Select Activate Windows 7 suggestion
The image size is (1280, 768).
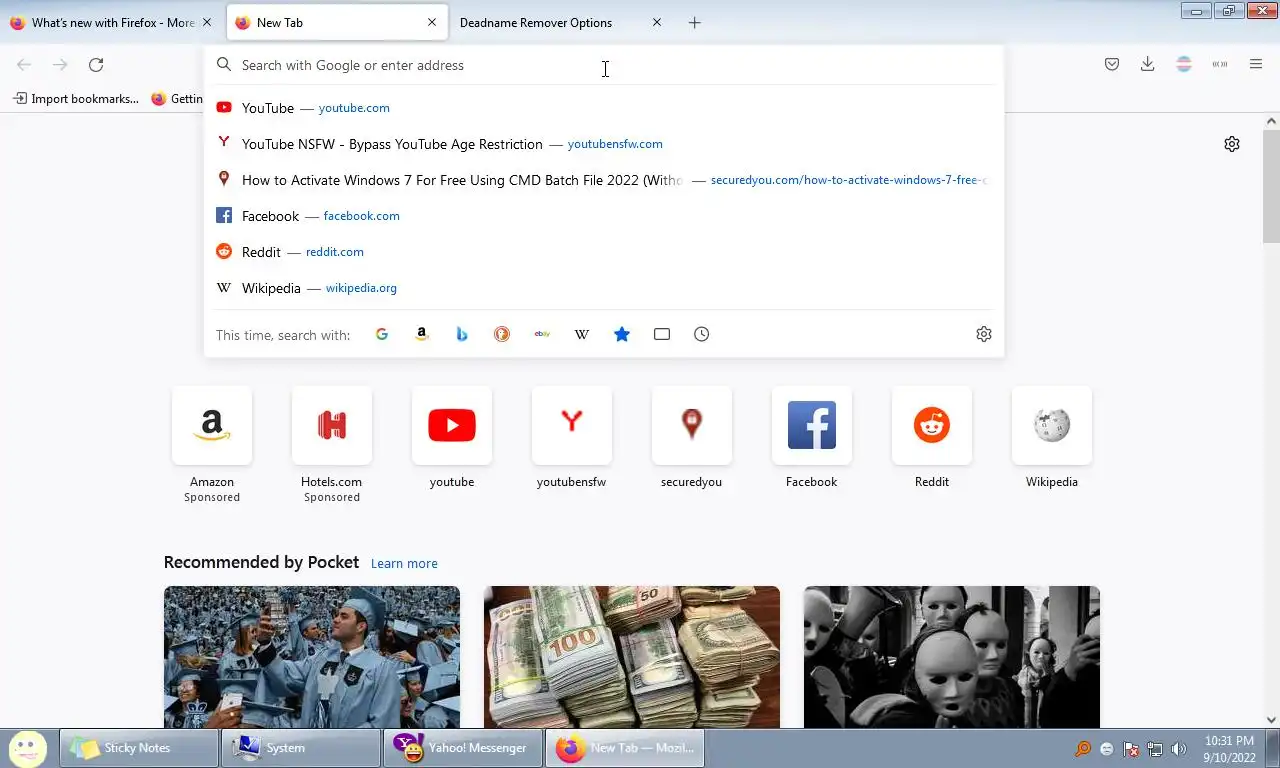click(604, 180)
